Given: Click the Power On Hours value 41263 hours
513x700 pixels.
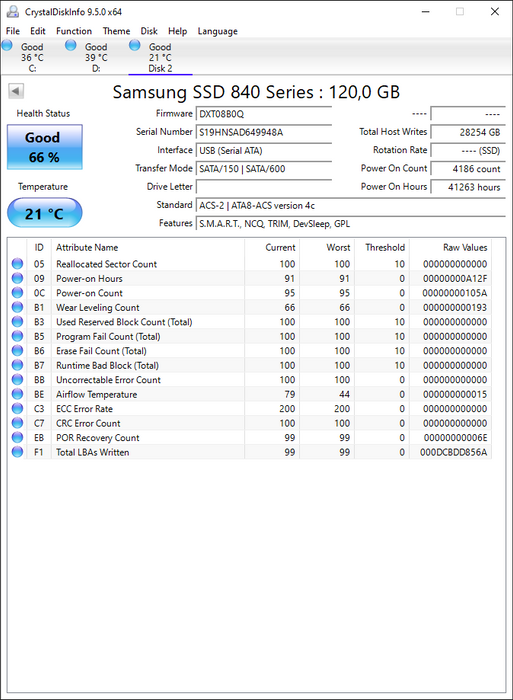Looking at the screenshot, I should (x=468, y=187).
